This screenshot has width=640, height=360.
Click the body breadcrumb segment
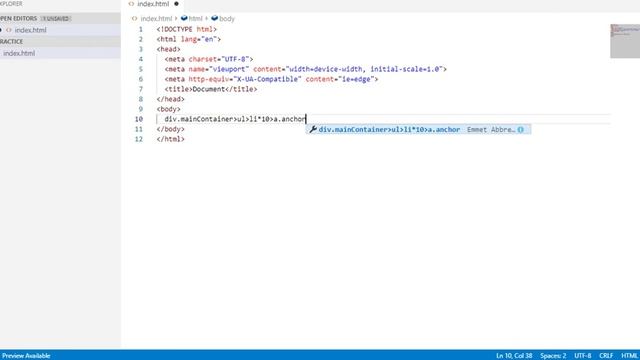227,19
